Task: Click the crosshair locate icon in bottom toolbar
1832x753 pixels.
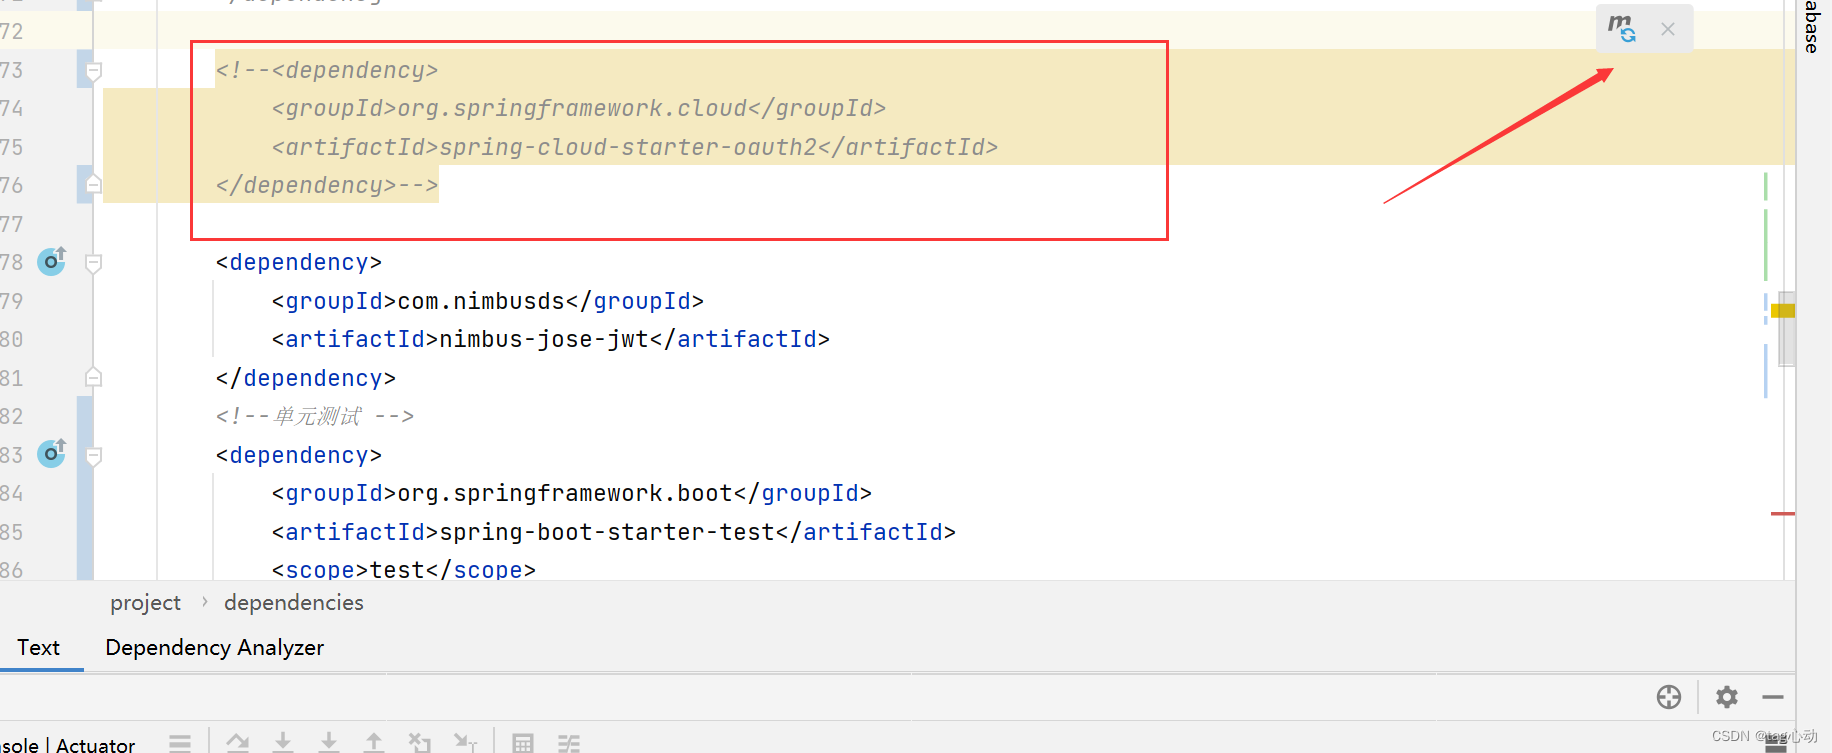Action: pyautogui.click(x=1669, y=697)
